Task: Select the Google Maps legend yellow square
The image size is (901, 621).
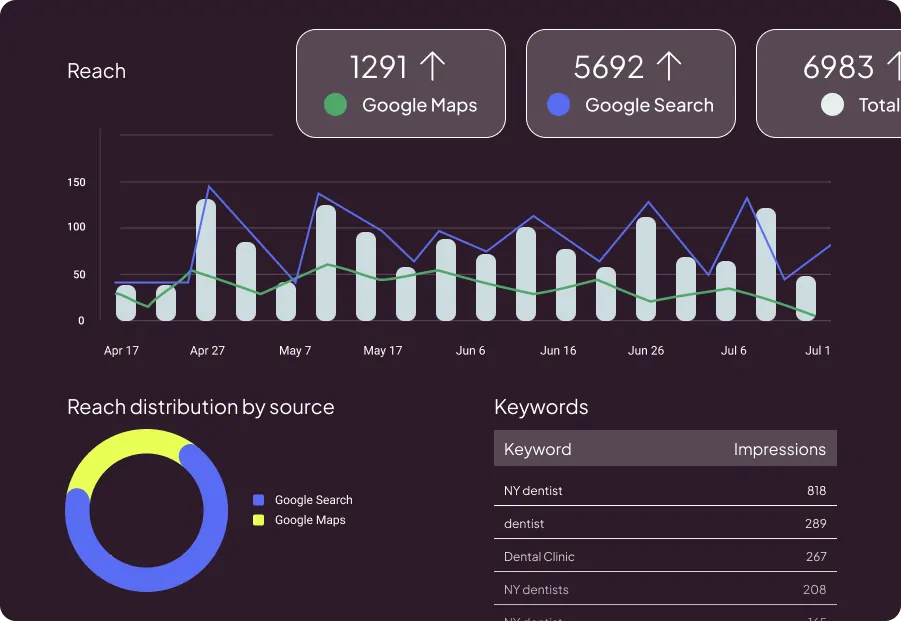Action: [x=259, y=520]
